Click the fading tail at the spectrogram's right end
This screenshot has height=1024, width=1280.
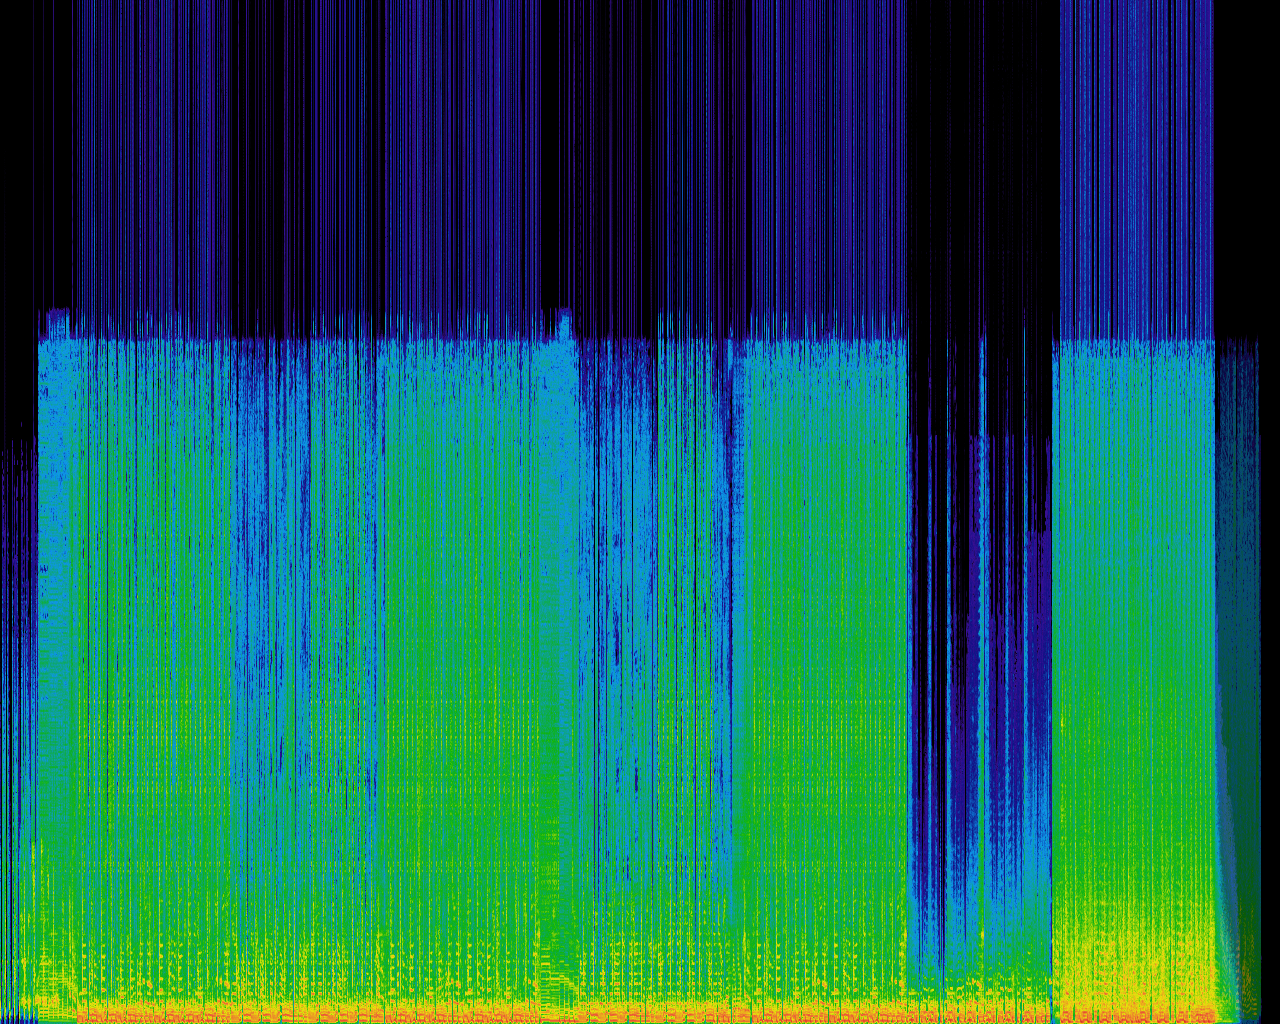click(1240, 700)
